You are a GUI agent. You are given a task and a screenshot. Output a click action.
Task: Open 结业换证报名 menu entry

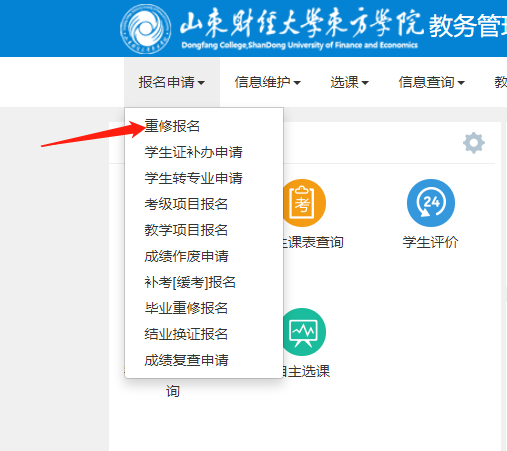click(186, 334)
